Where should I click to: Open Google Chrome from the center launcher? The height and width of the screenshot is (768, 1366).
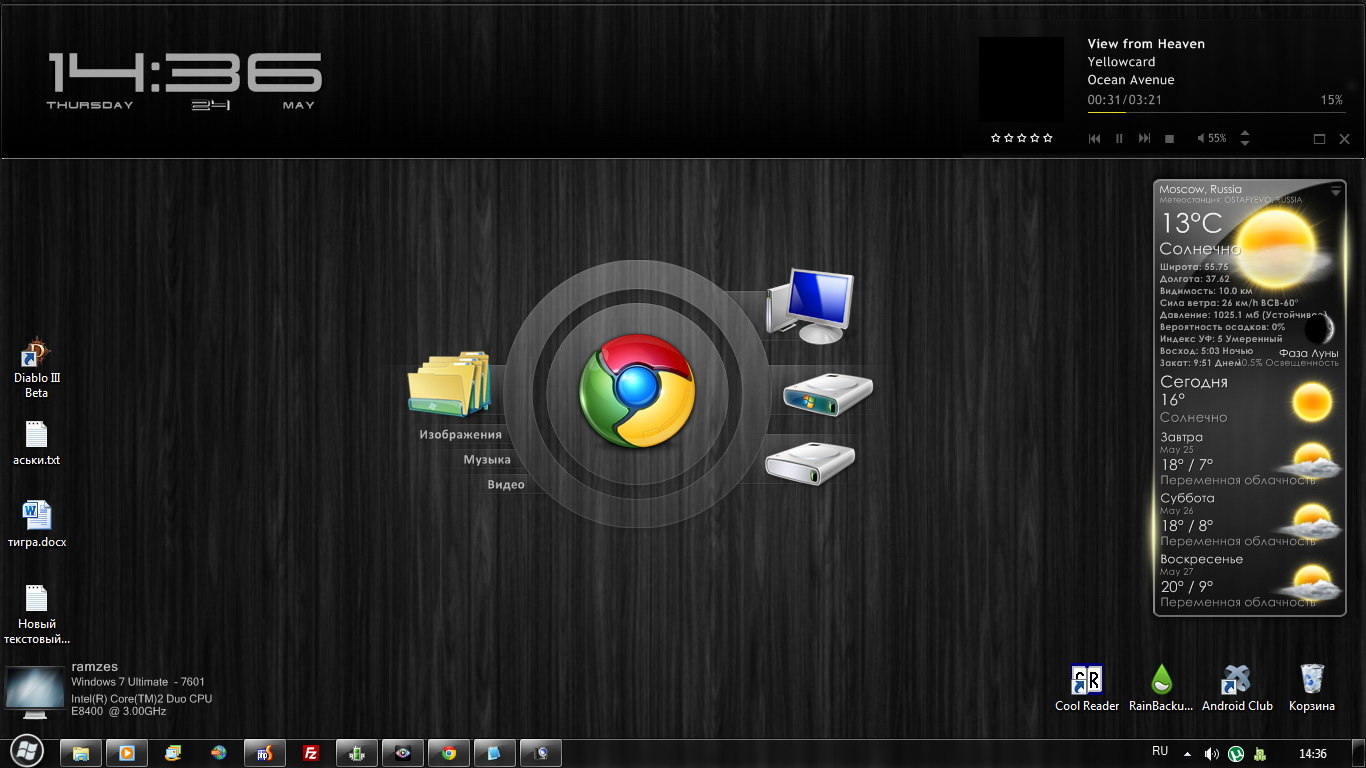637,390
